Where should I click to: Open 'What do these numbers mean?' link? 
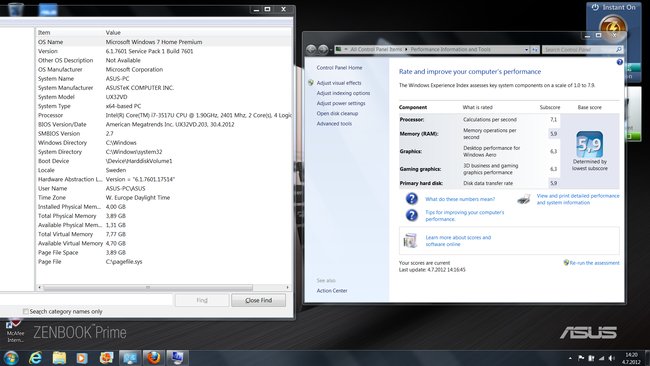coord(460,199)
